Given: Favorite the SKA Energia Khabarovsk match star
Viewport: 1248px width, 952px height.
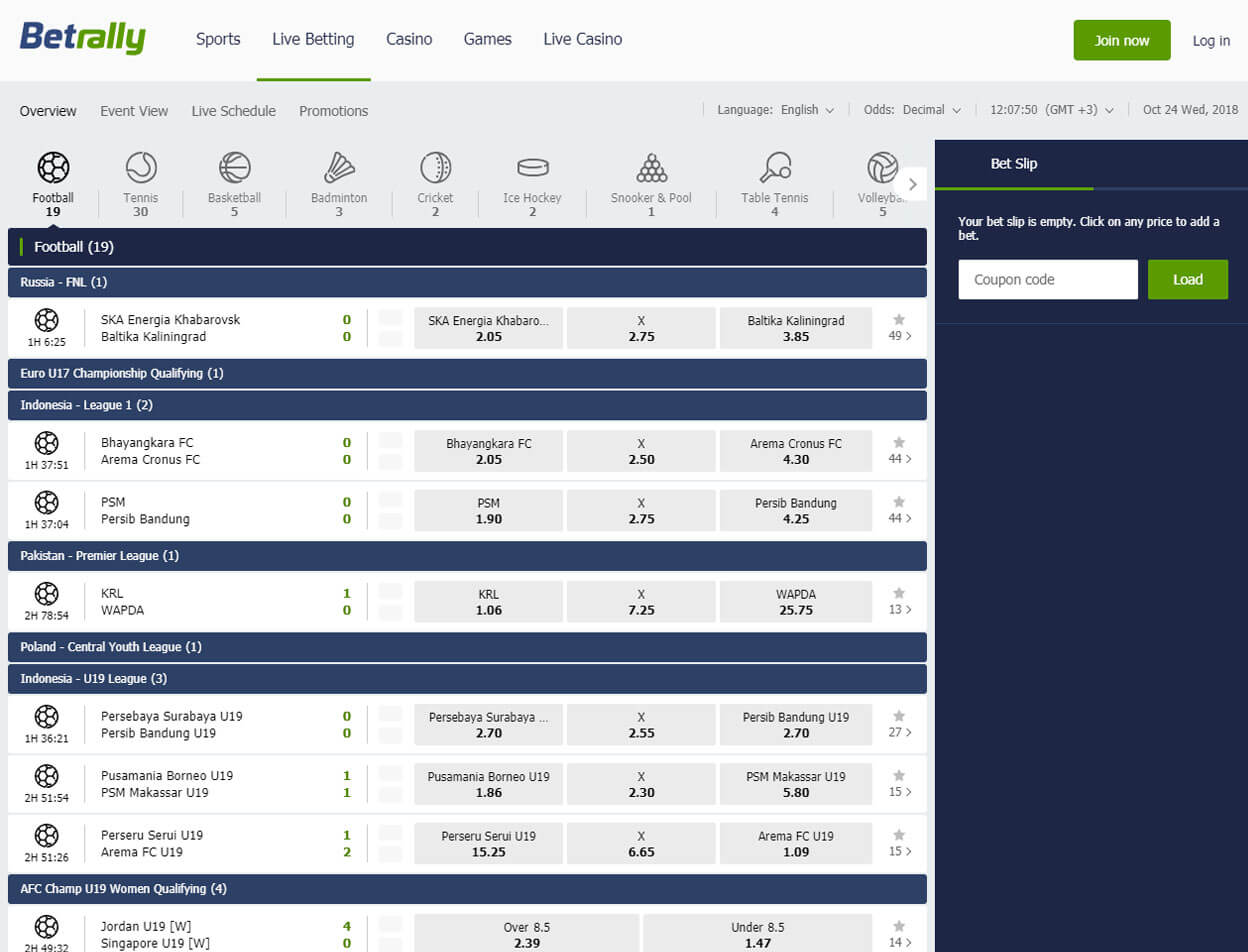Looking at the screenshot, I should click(899, 318).
